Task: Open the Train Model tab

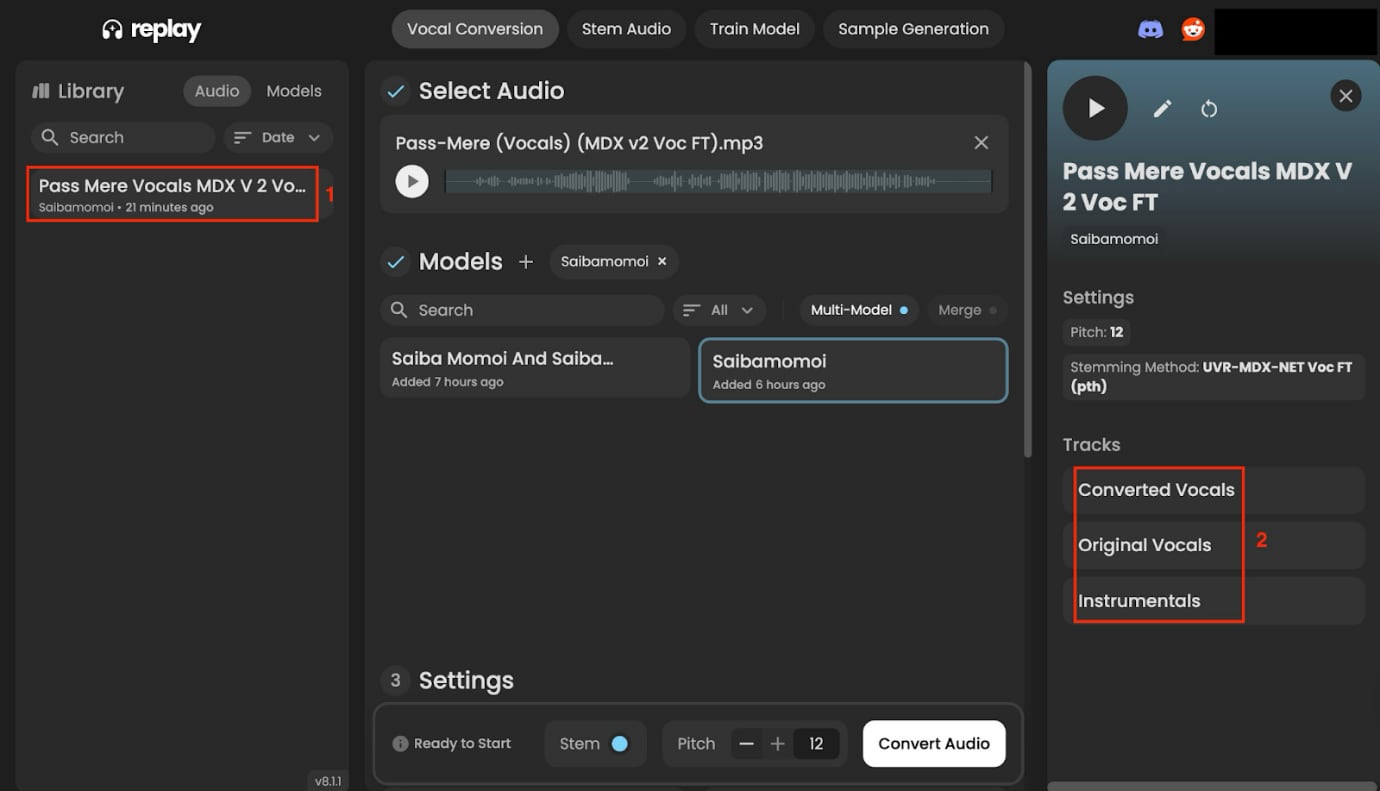Action: click(x=754, y=29)
